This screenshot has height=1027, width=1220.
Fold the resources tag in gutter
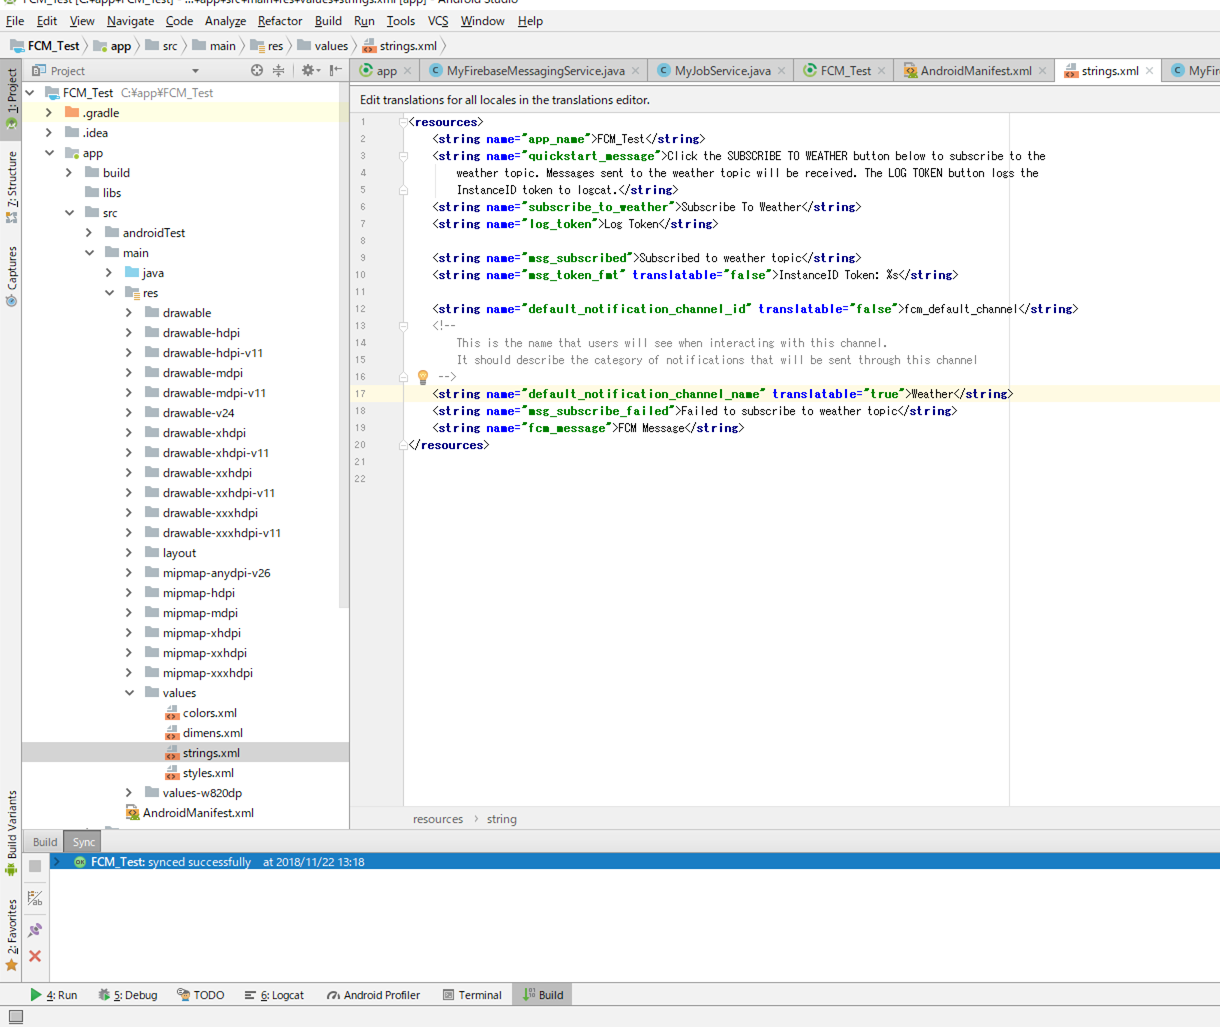coord(404,122)
